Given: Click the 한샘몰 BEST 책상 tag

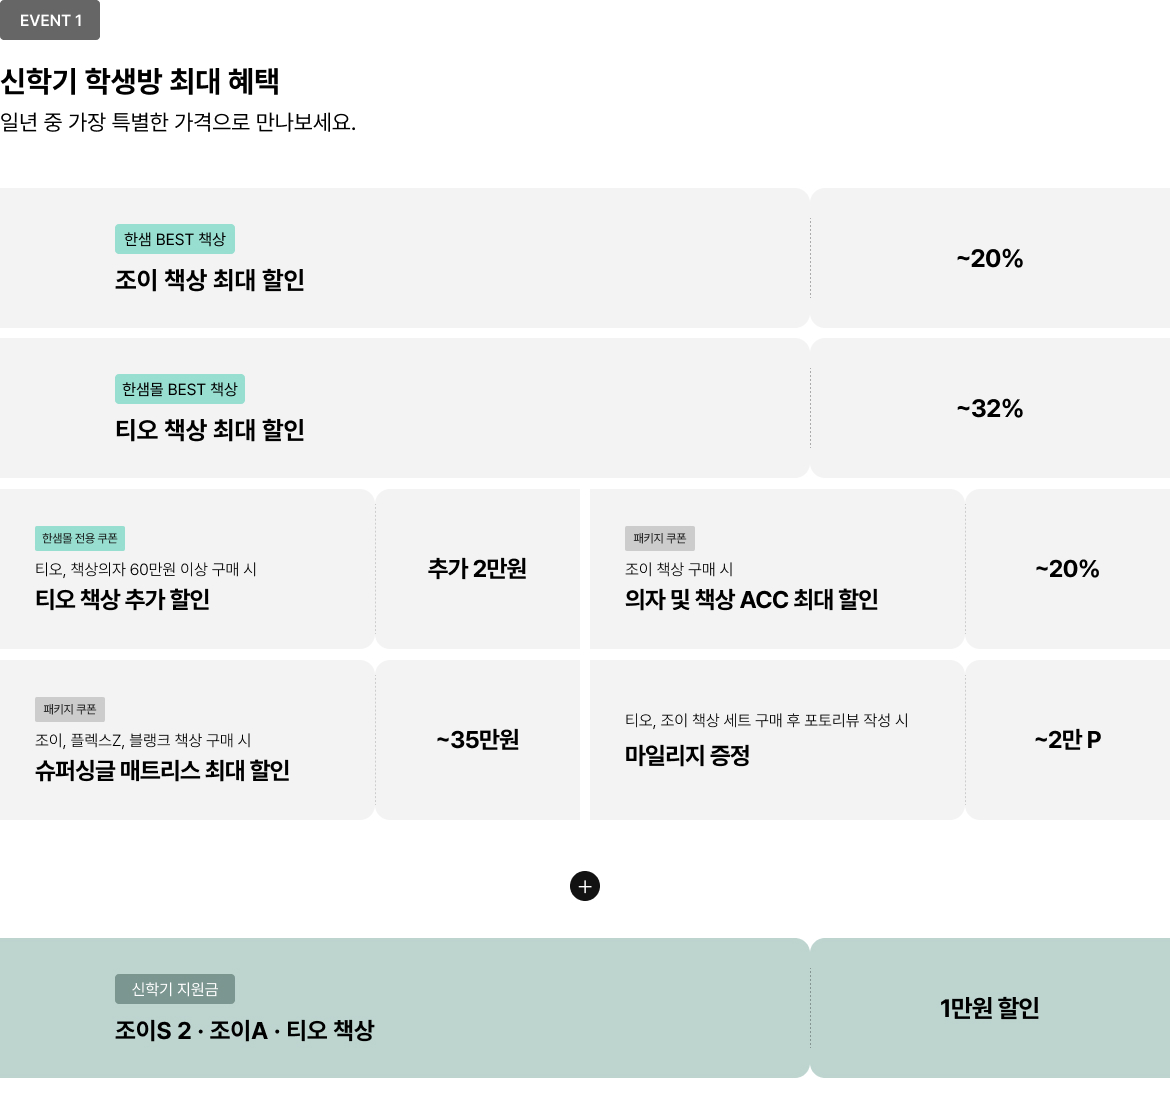Looking at the screenshot, I should coord(180,389).
